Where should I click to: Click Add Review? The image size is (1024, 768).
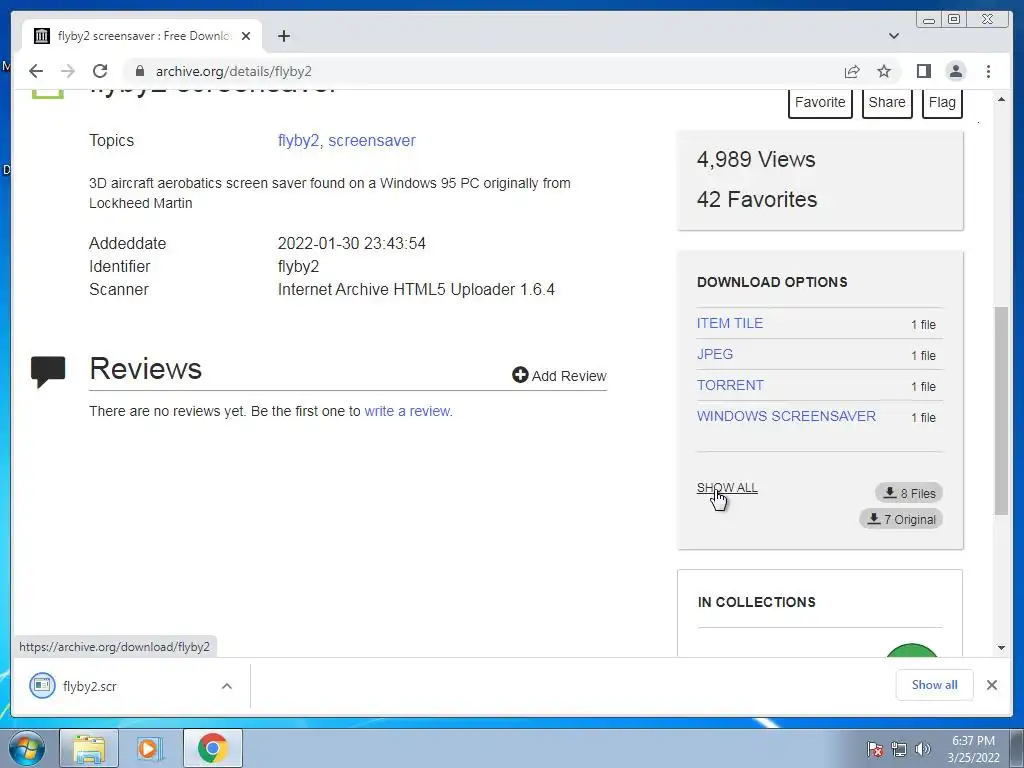tap(560, 376)
